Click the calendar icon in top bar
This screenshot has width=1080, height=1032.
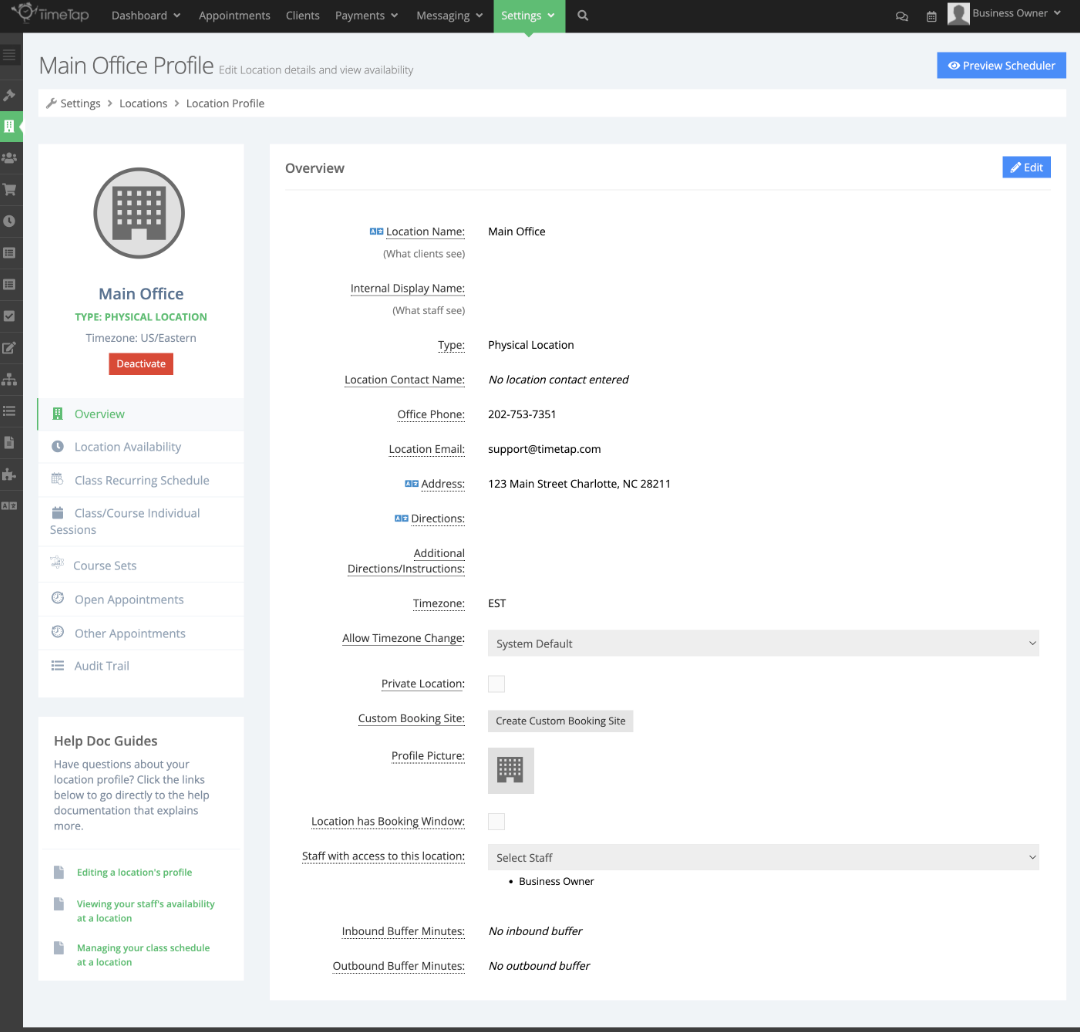(931, 16)
